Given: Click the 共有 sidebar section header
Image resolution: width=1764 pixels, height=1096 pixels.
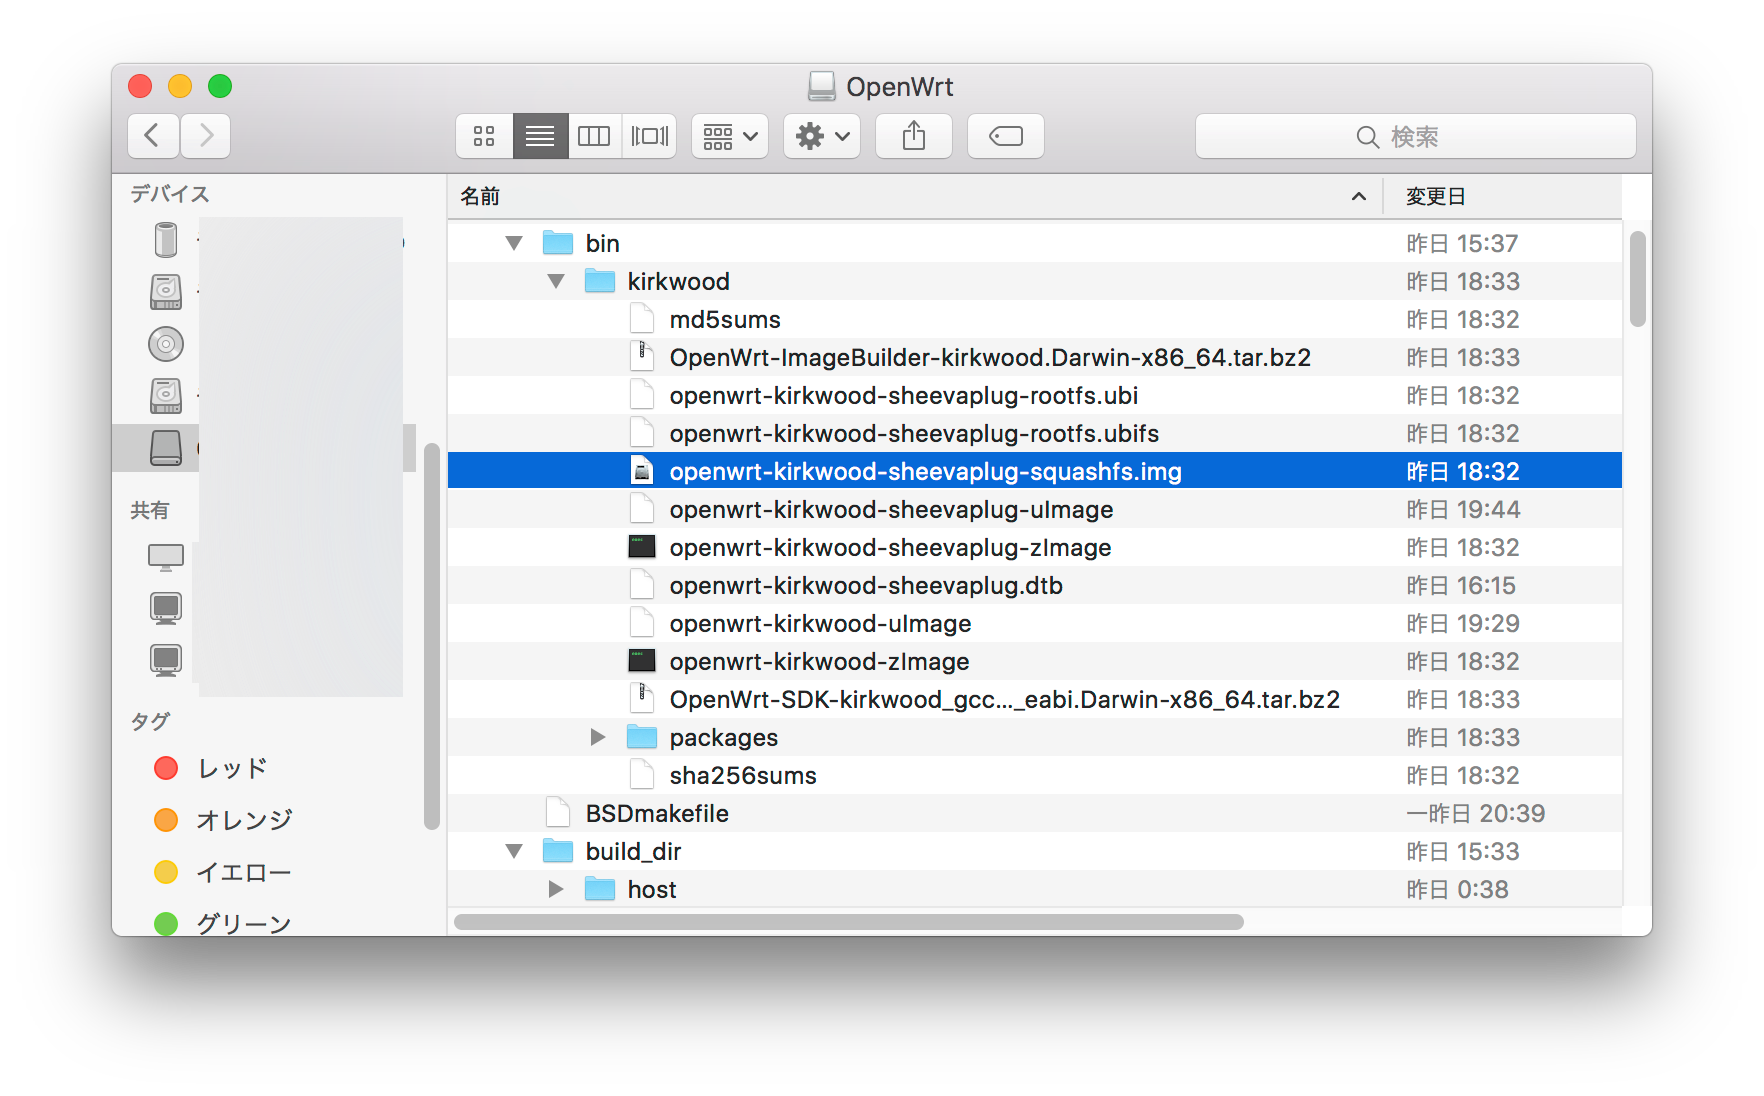Looking at the screenshot, I should [150, 511].
